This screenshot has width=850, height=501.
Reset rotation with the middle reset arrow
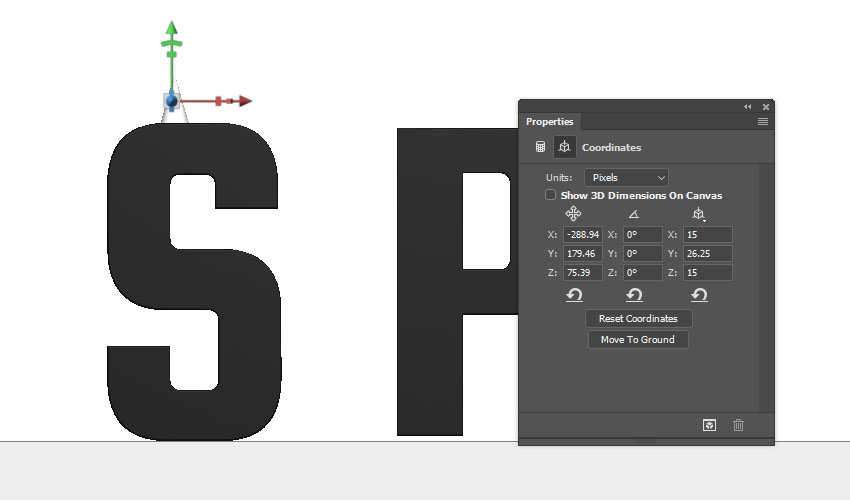(x=634, y=295)
